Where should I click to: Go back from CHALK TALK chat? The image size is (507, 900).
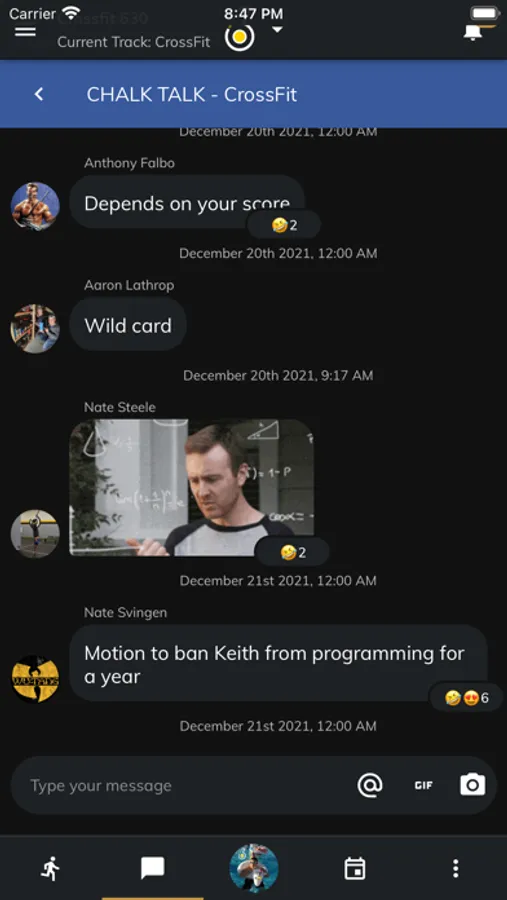(39, 94)
